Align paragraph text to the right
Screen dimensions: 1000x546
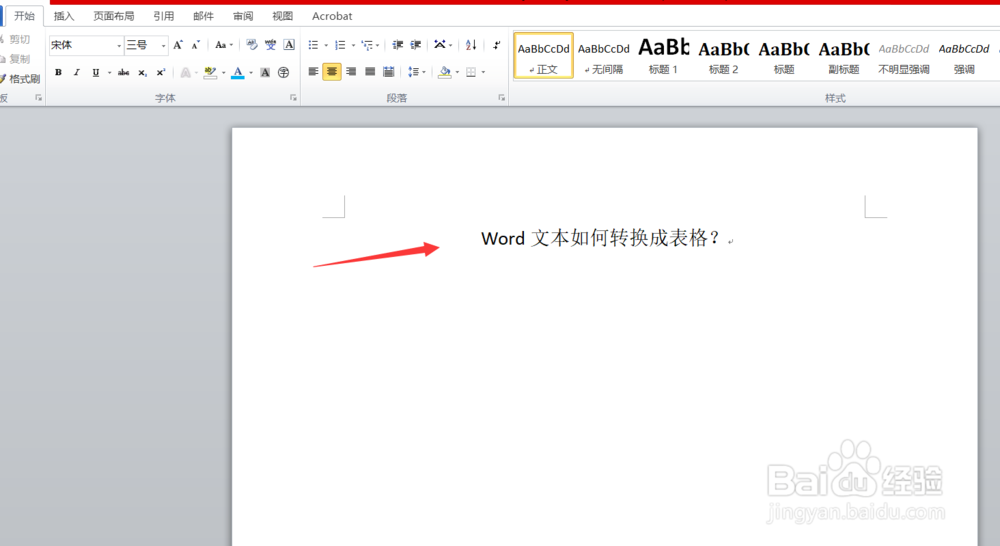(x=351, y=71)
